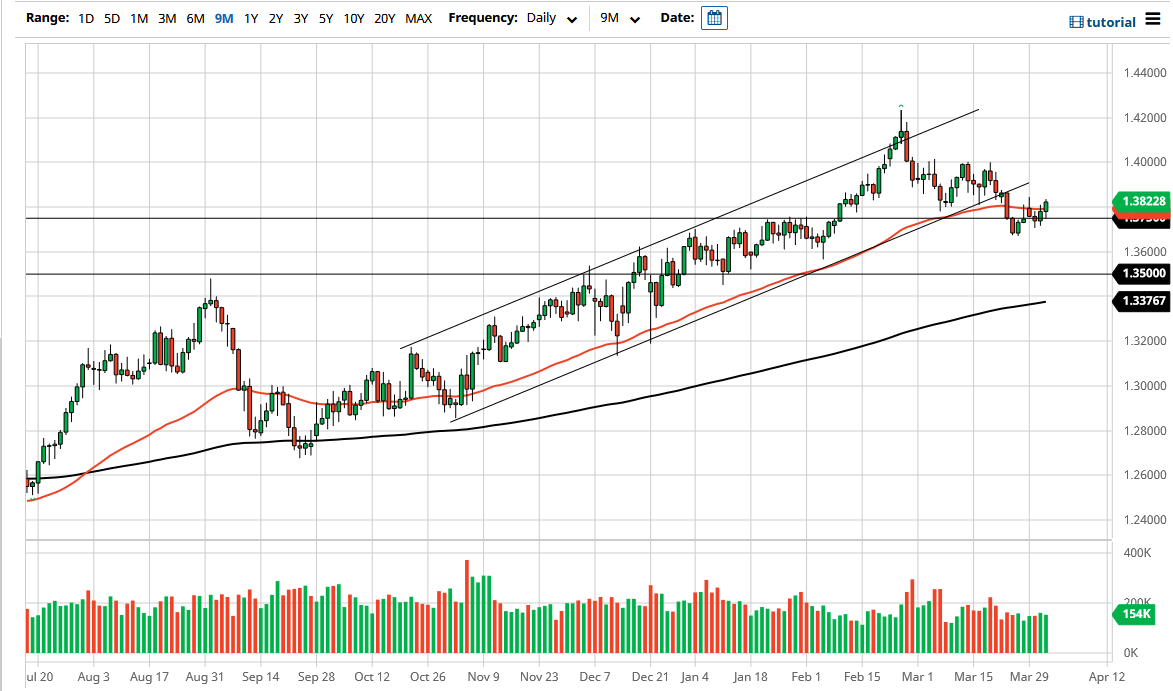Expand the Daily frequency chevron
1173x691 pixels.
(x=570, y=18)
